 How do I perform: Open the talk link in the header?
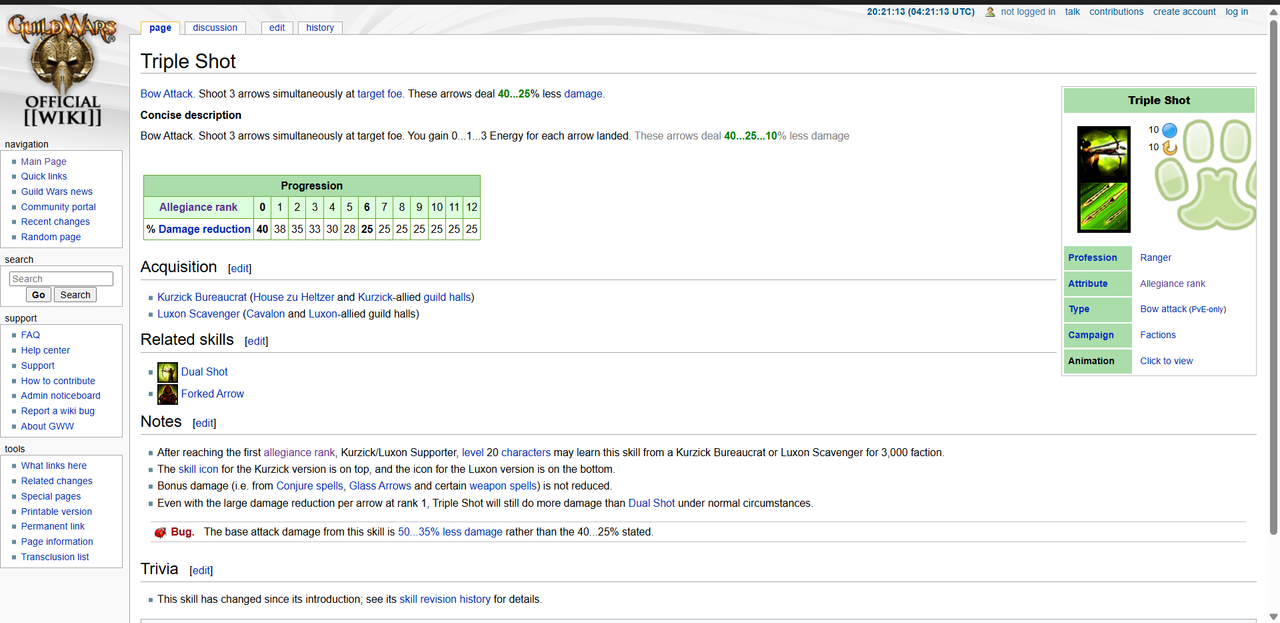pos(1072,12)
